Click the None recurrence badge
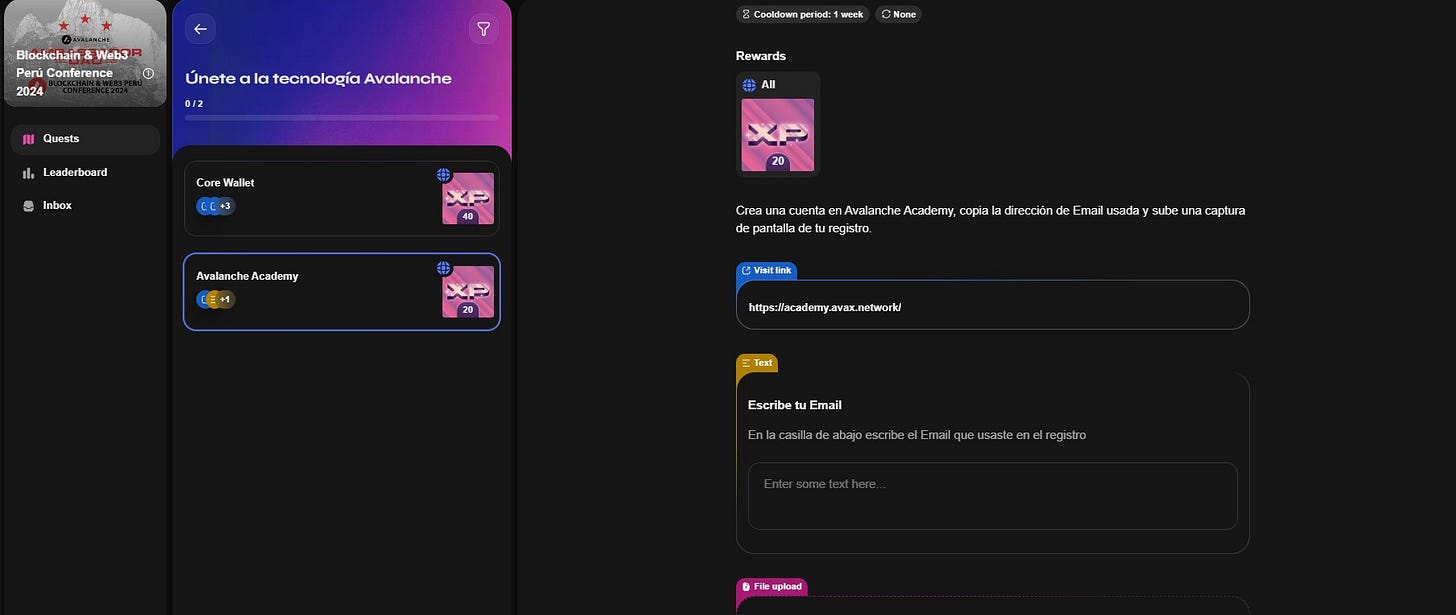 click(x=898, y=14)
